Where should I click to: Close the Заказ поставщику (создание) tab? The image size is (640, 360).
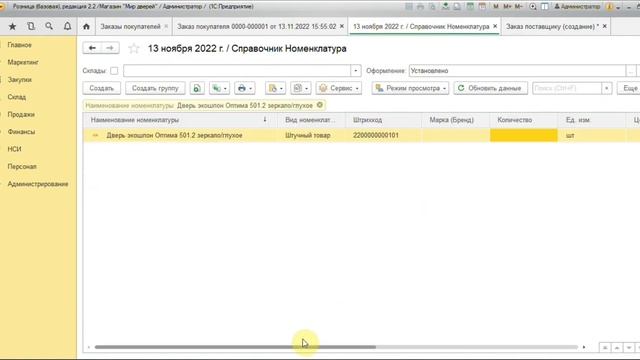604,27
